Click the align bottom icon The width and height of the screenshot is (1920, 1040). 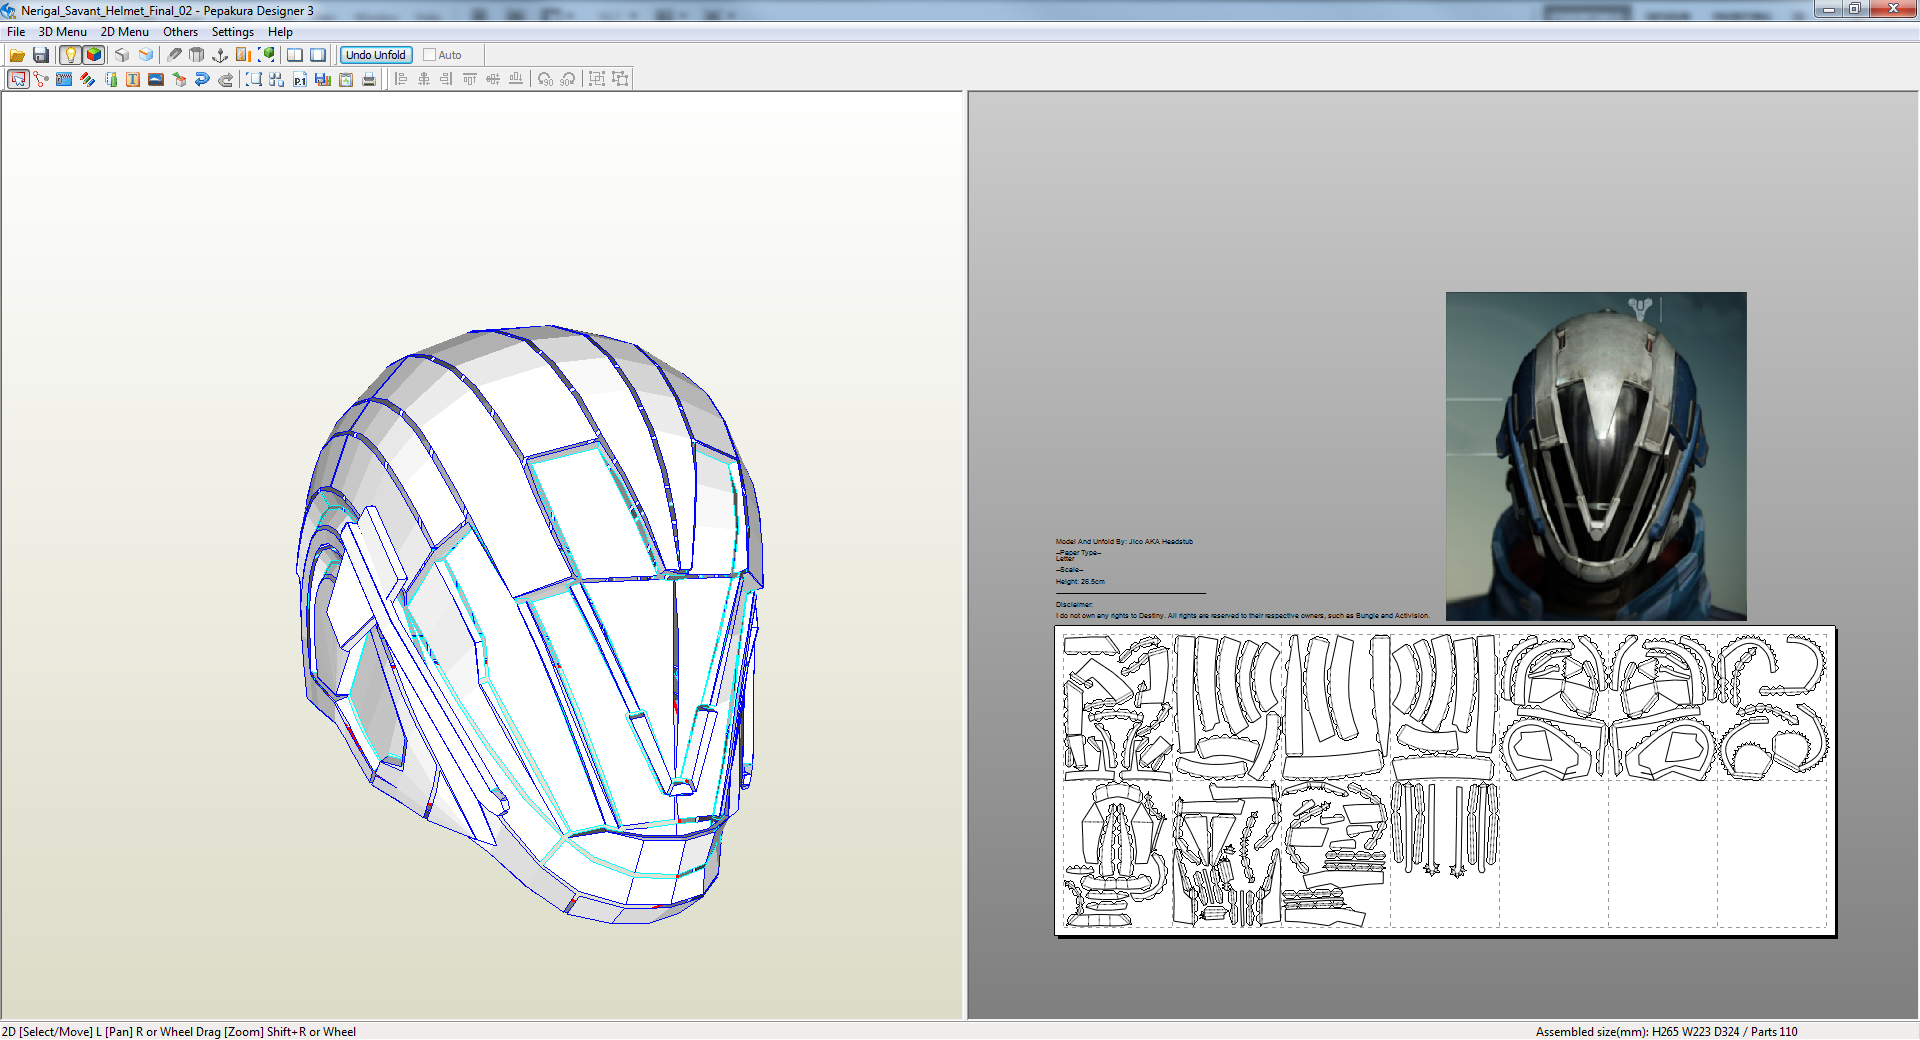[516, 79]
